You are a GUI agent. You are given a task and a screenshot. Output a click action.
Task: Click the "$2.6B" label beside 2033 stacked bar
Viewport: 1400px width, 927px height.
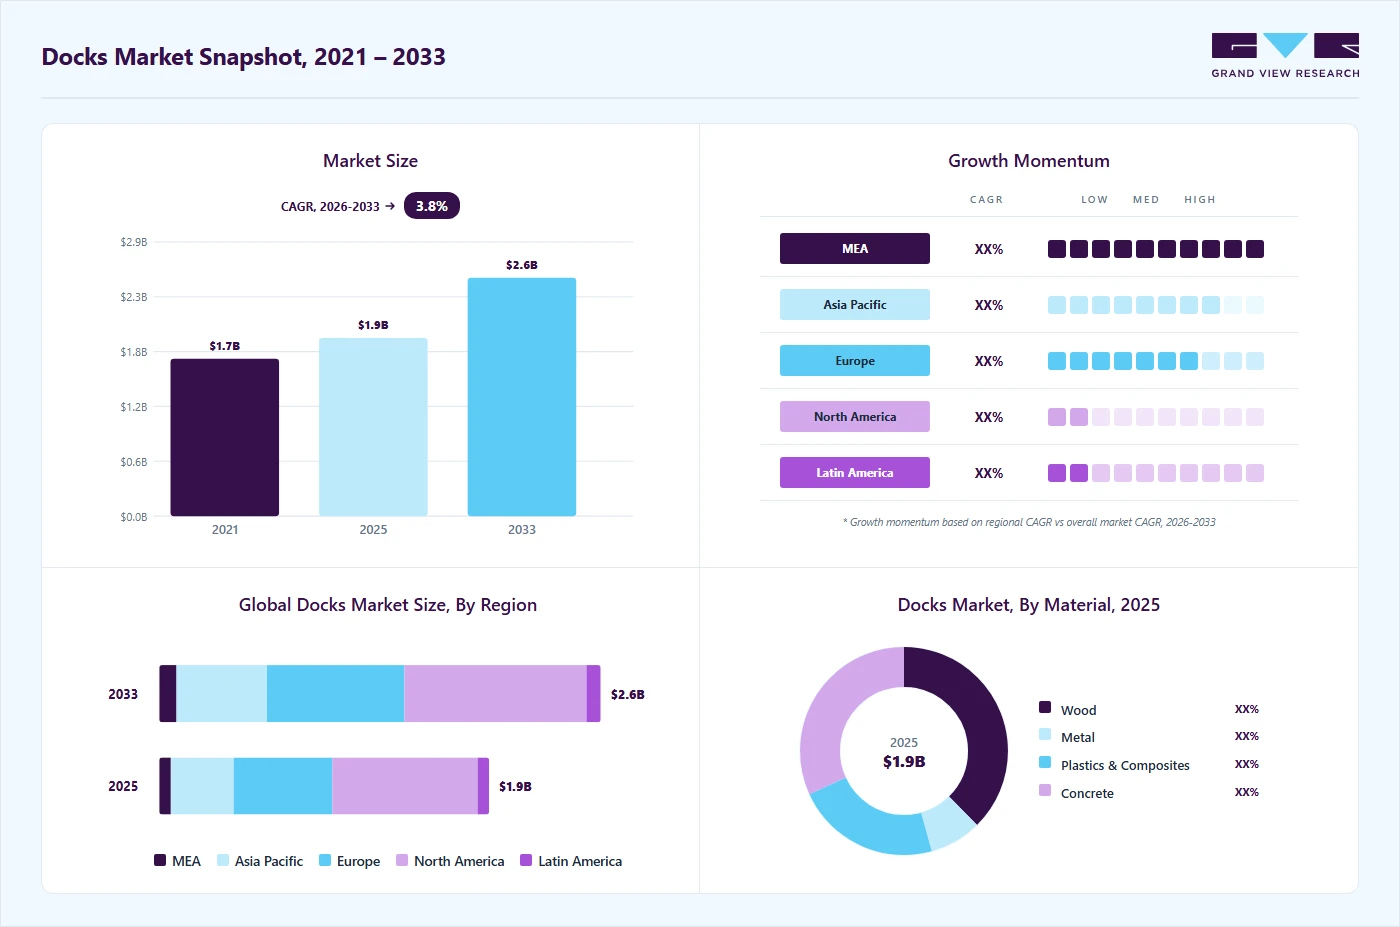tap(628, 694)
